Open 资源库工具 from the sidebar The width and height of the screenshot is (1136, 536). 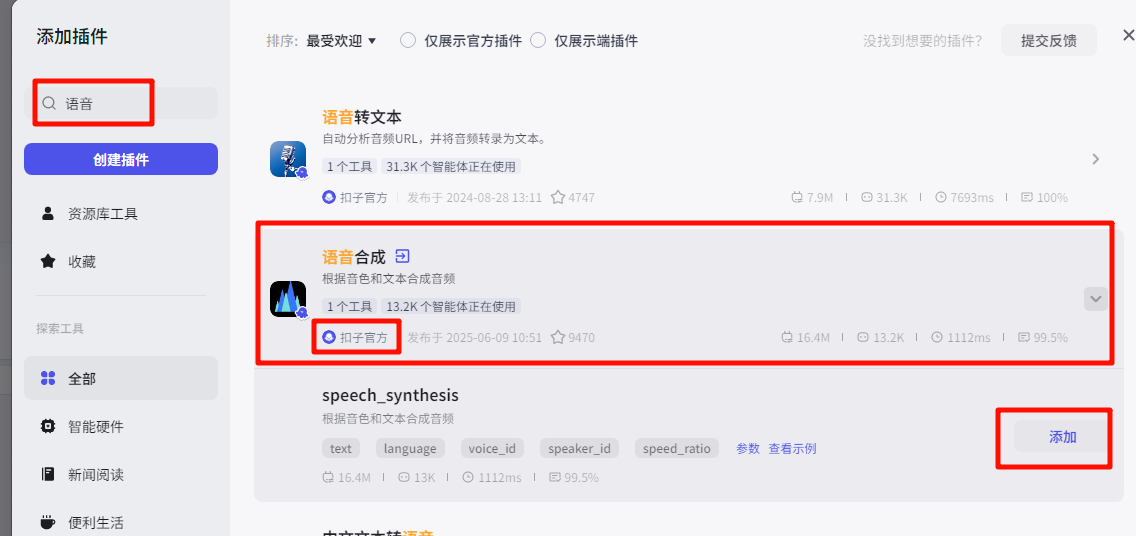pos(102,213)
